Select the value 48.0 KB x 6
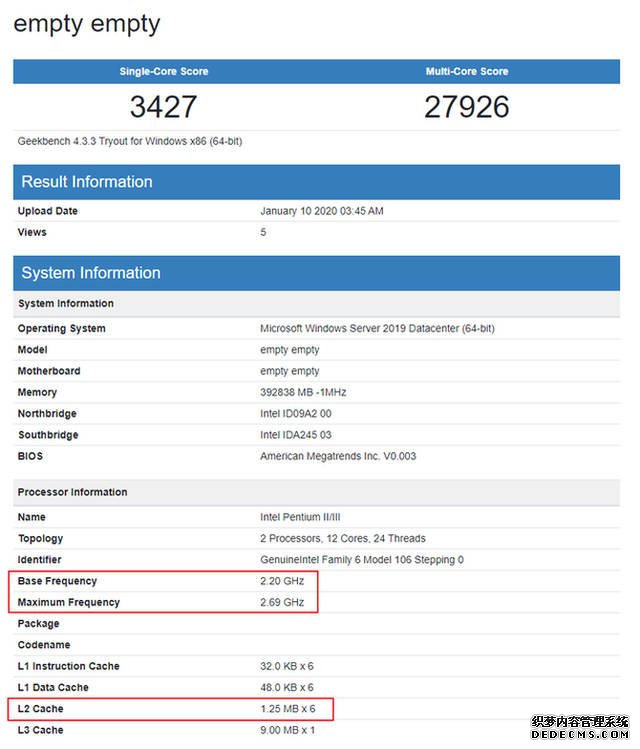 (287, 688)
